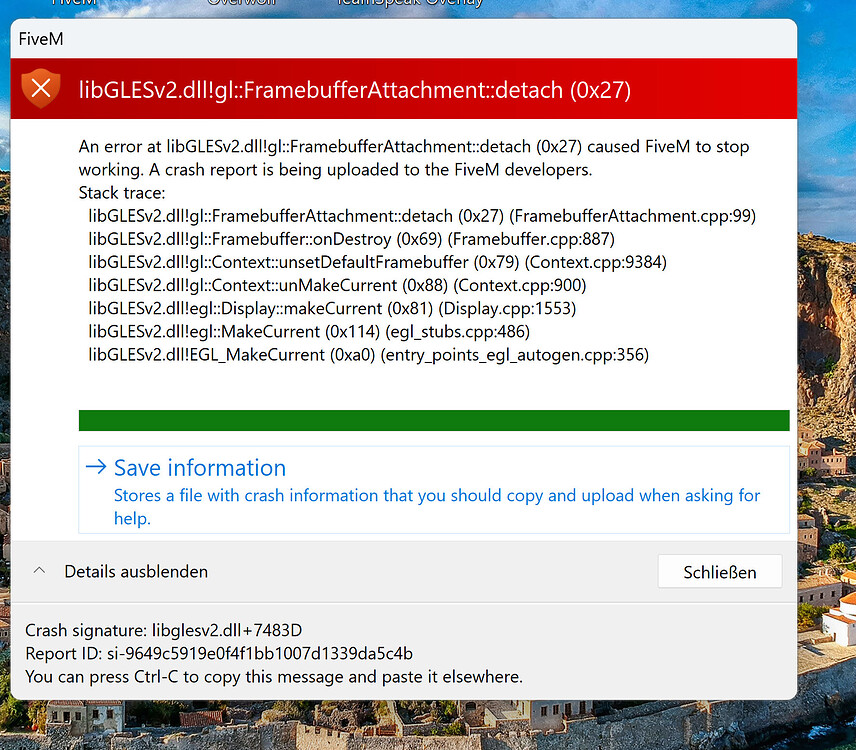
Task: Click the blue arrow beside Save information
Action: click(x=96, y=468)
